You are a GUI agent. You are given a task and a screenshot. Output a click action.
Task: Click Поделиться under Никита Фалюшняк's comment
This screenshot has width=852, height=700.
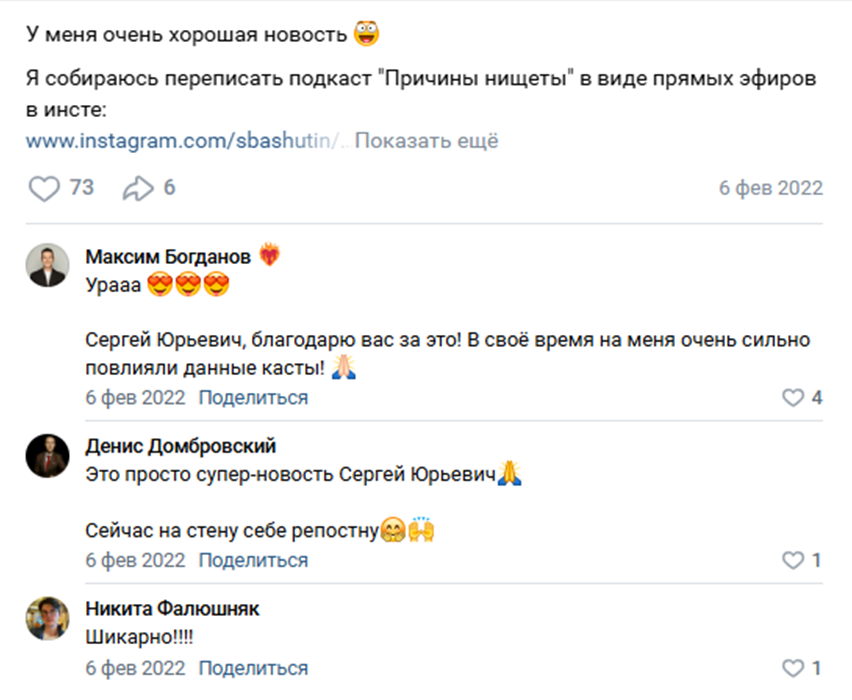click(x=253, y=669)
